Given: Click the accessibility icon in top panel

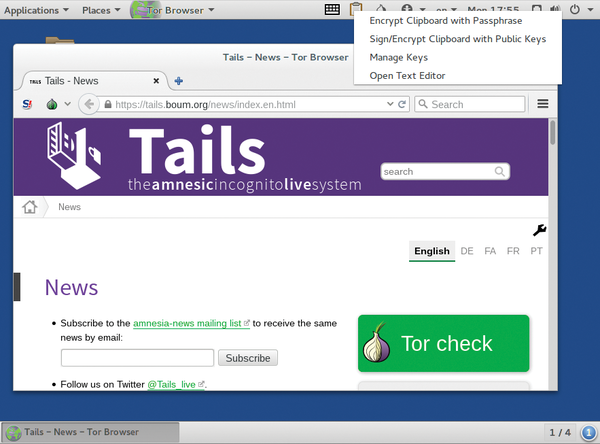Looking at the screenshot, I should pos(407,8).
